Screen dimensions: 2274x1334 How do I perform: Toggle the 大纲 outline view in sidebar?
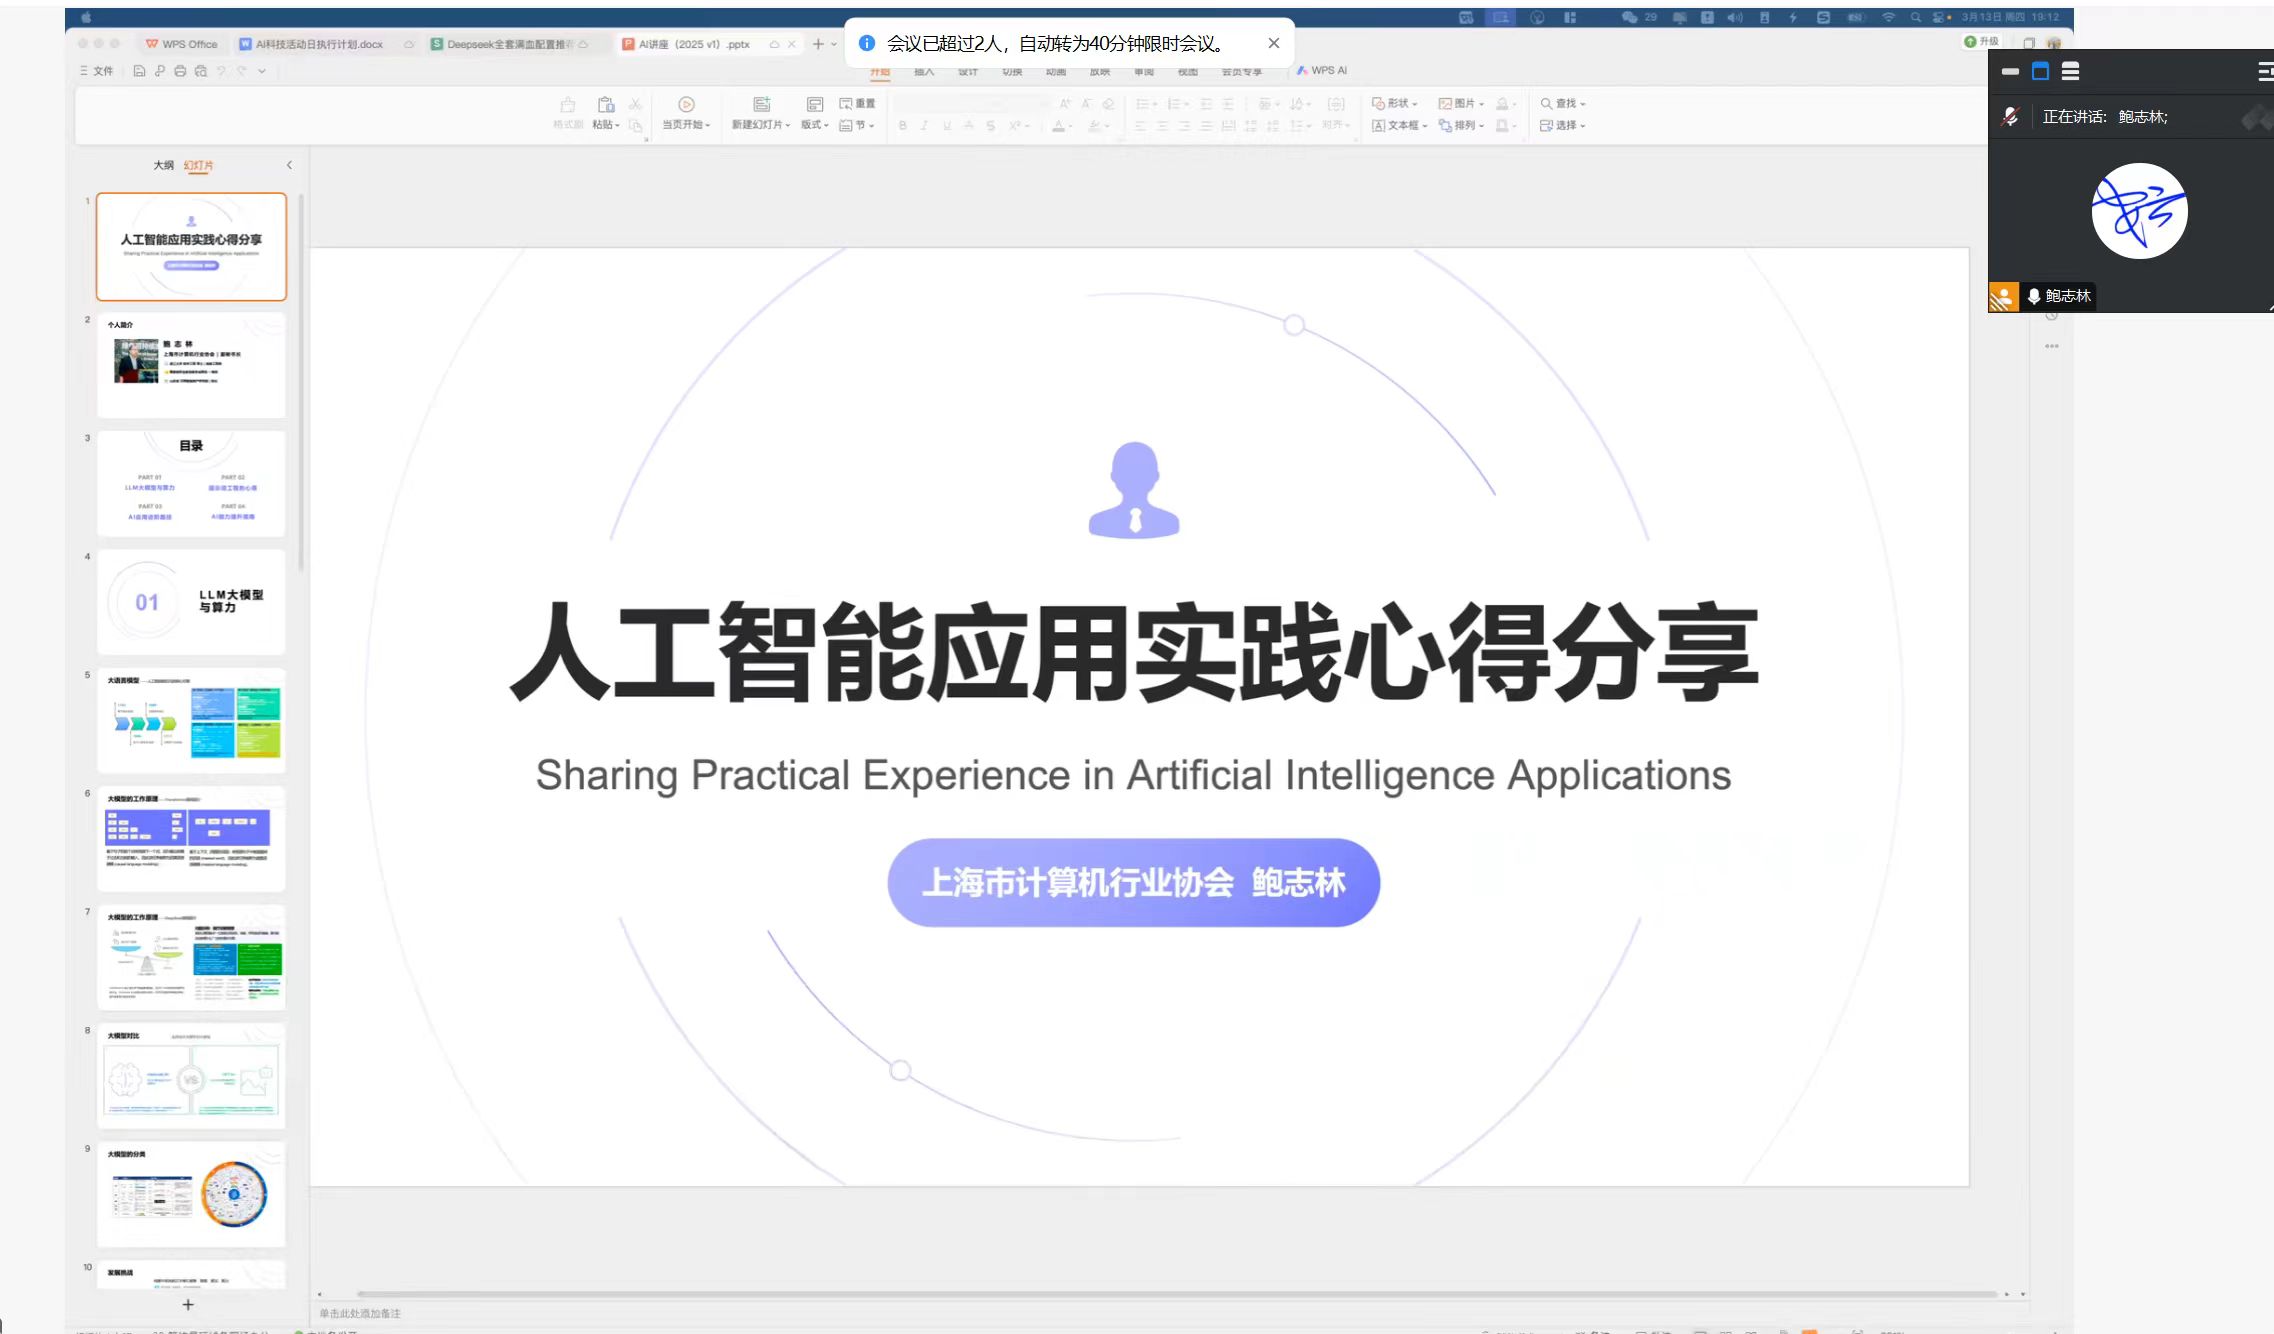click(163, 165)
